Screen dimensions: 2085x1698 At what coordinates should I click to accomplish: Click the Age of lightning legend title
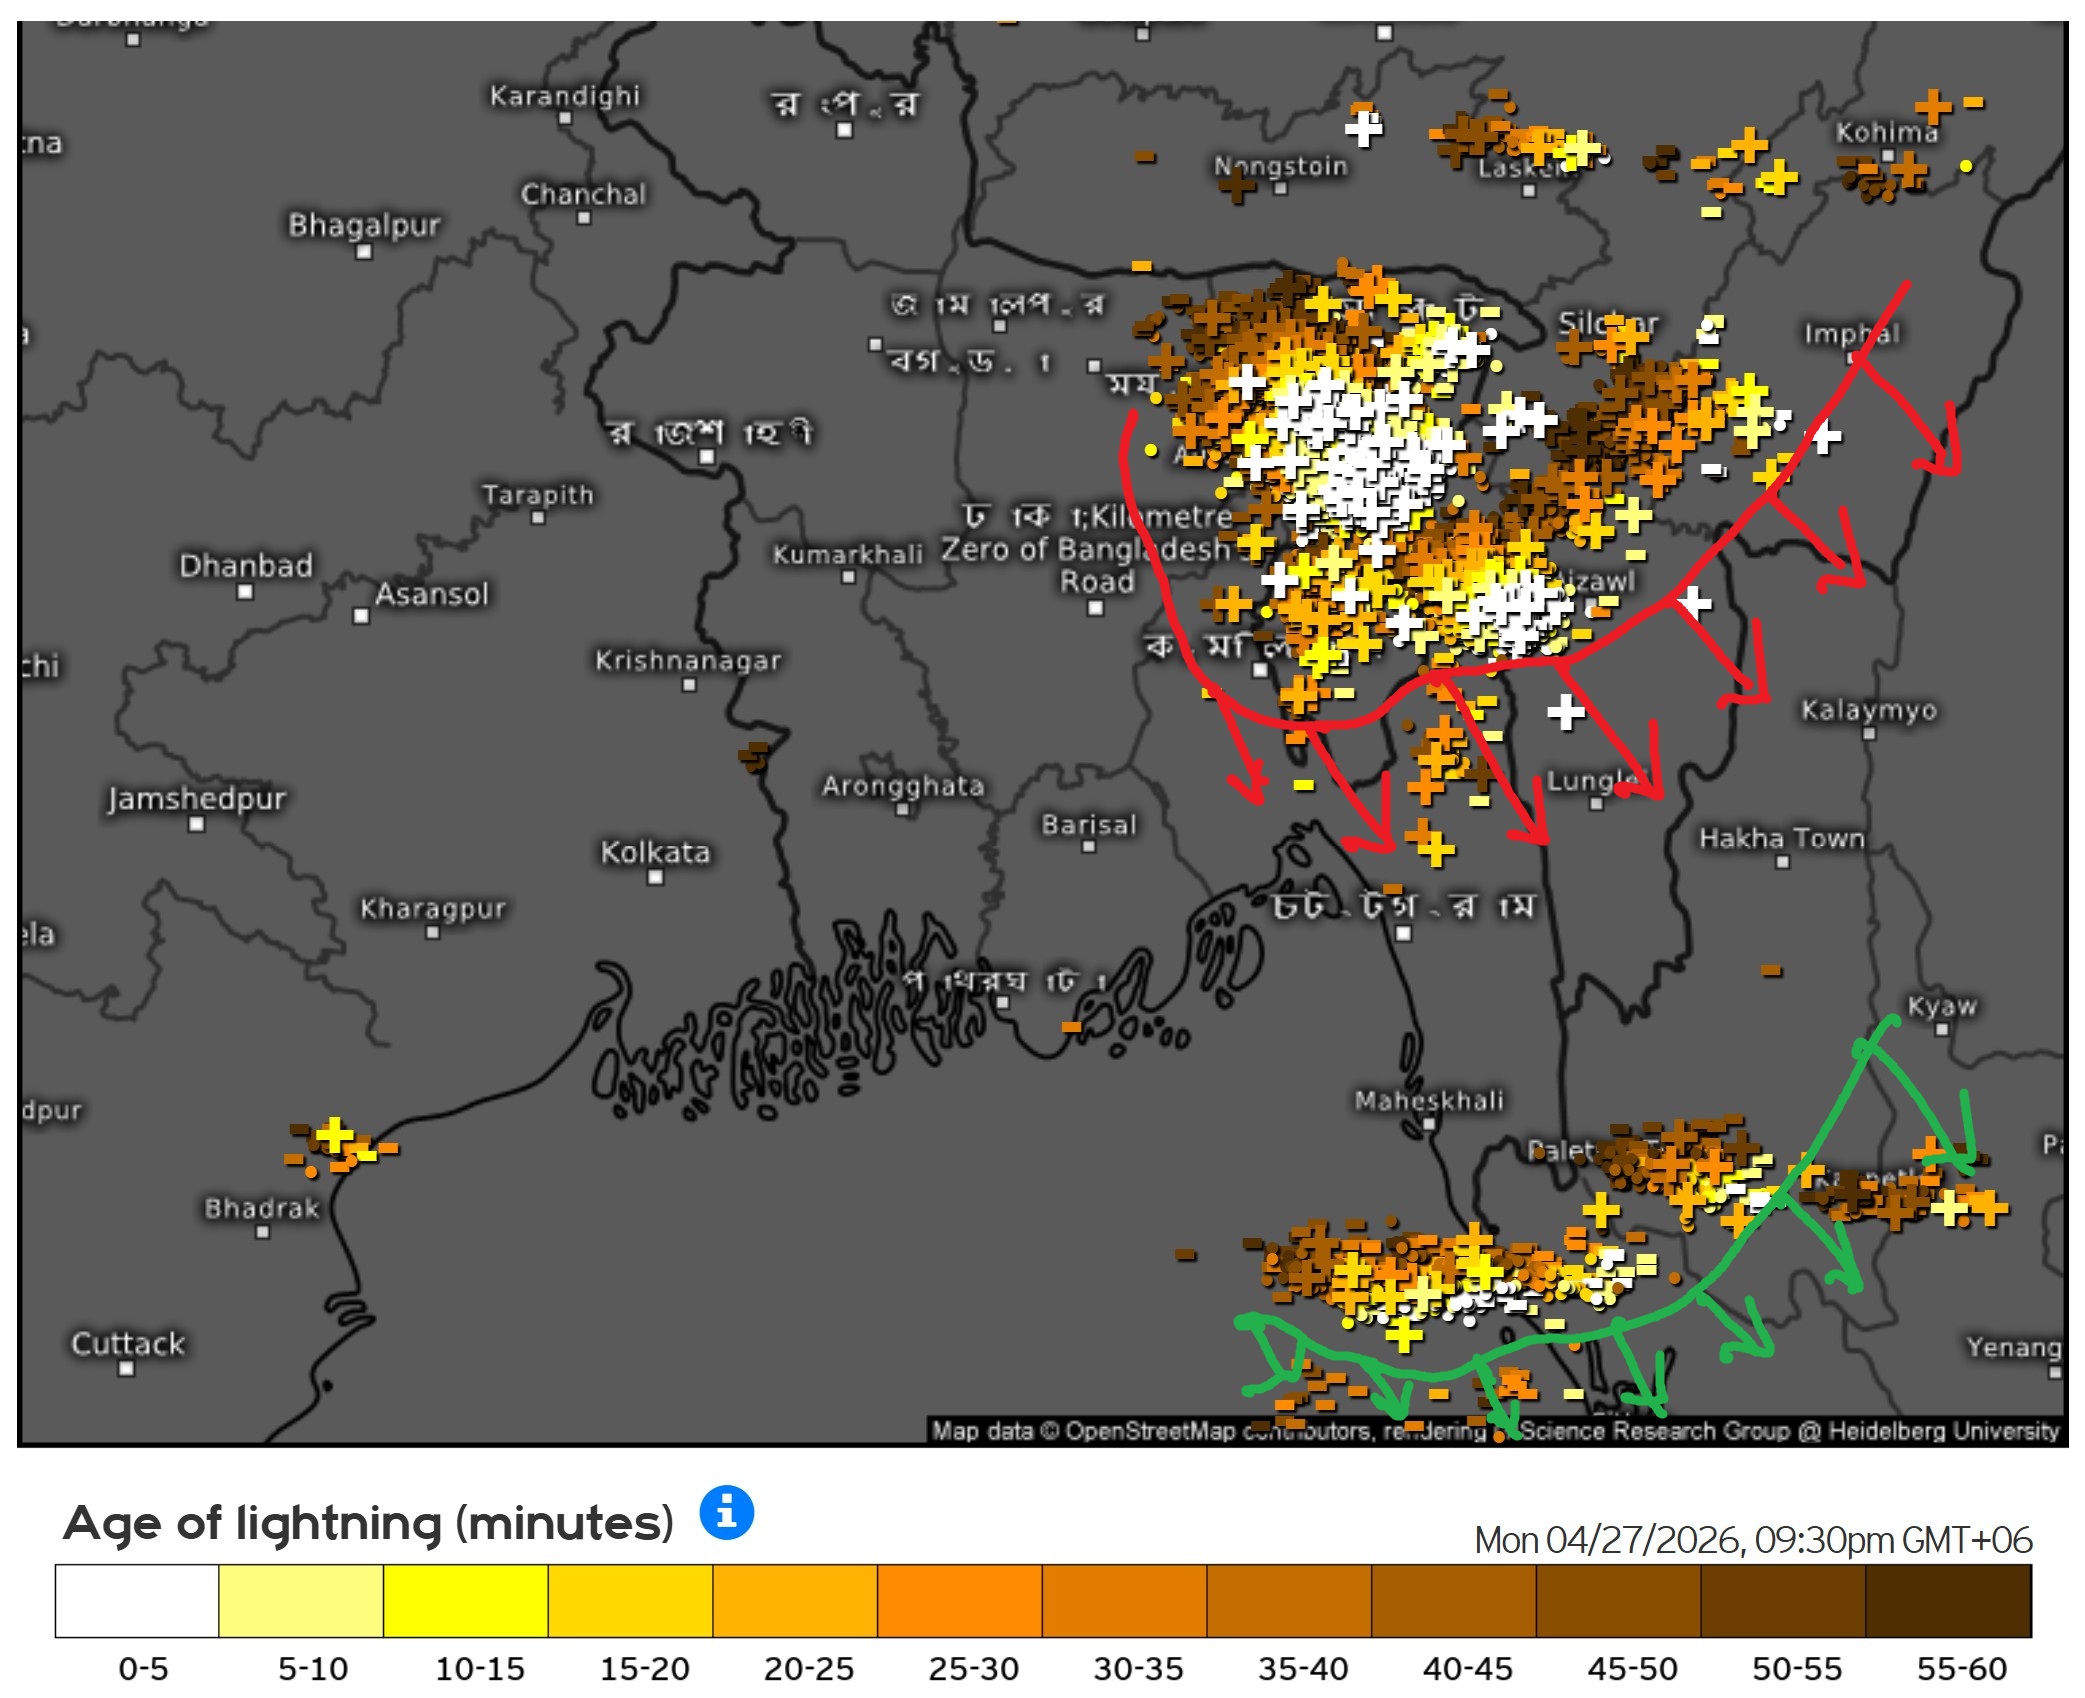(368, 1523)
